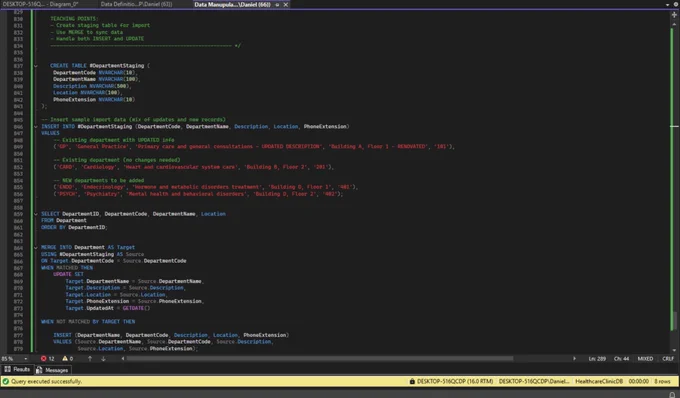Collapse the MERGE INTO Department block
Screen dimensions: 680x398
tap(36, 248)
